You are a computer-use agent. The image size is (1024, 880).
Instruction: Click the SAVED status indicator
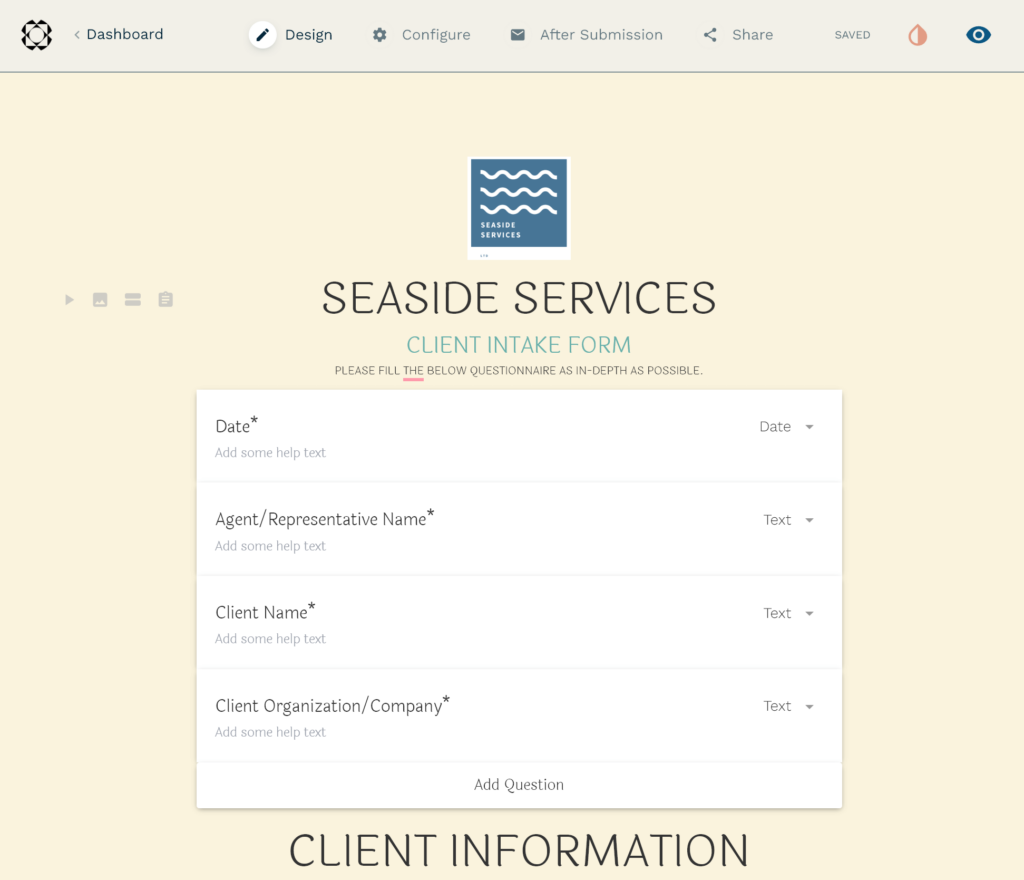(x=852, y=34)
